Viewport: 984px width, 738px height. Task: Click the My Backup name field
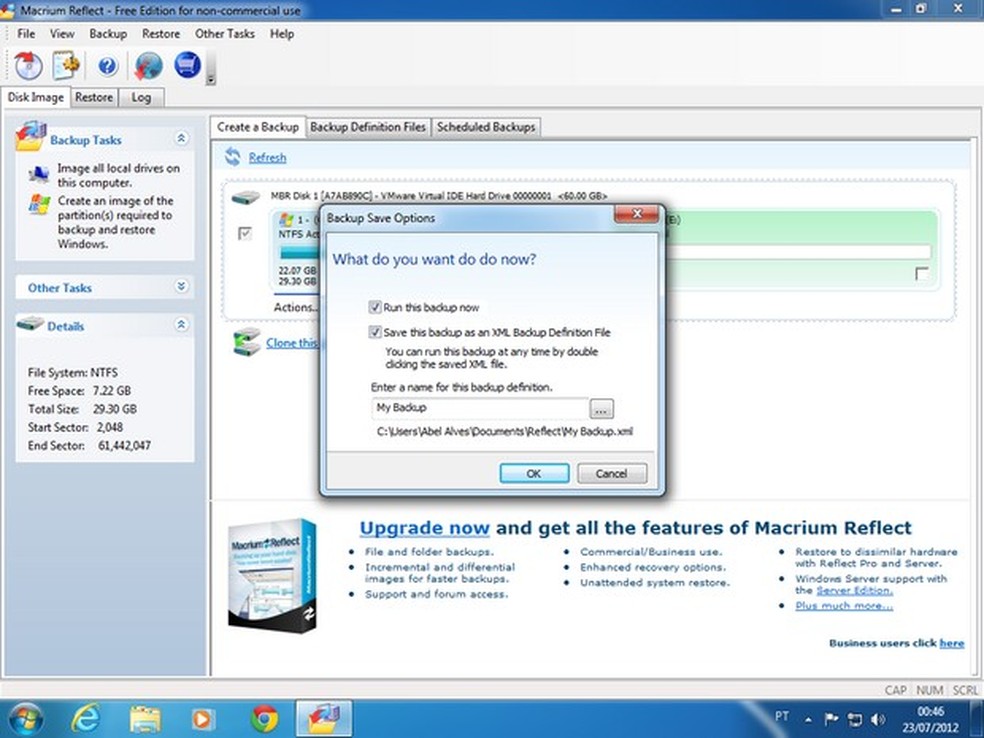pyautogui.click(x=480, y=408)
